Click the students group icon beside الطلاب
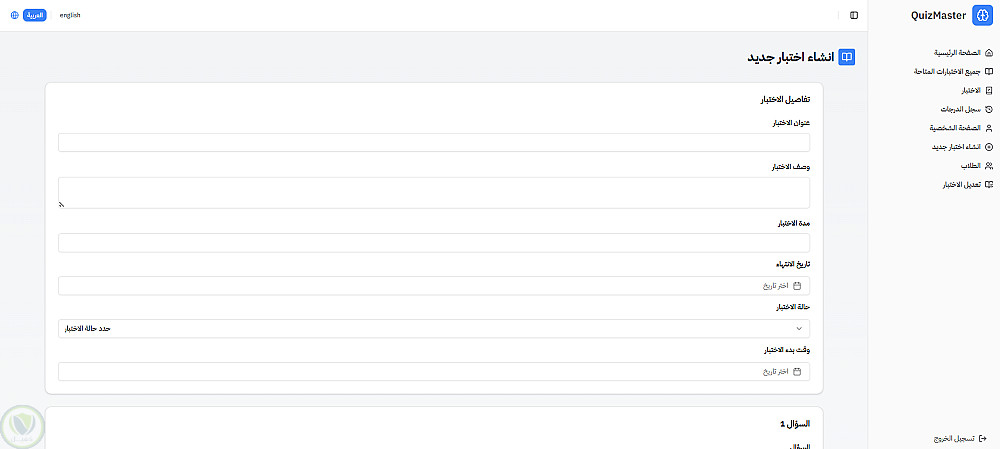Image resolution: width=1000 pixels, height=449 pixels. point(989,166)
